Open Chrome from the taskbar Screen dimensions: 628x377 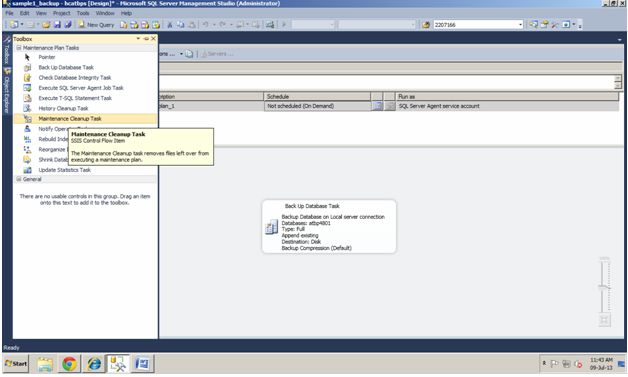(69, 364)
